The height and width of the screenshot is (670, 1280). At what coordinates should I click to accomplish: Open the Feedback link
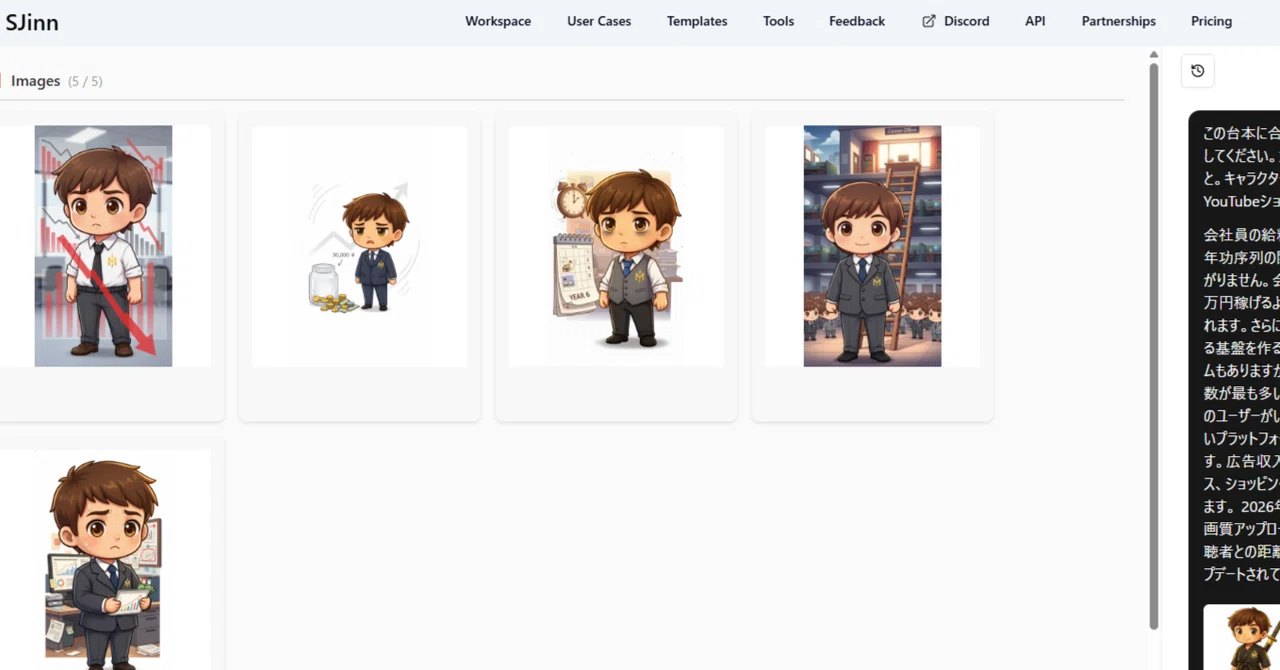coord(857,21)
